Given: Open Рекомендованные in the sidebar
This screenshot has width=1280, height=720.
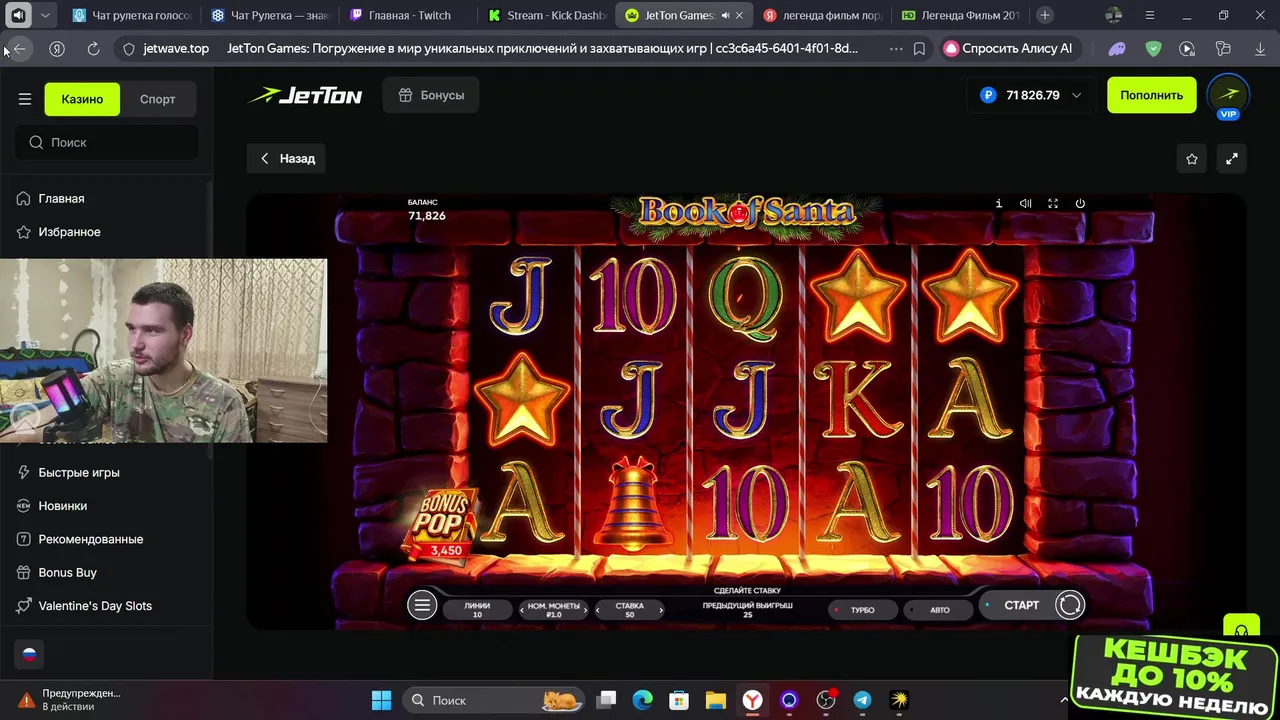Looking at the screenshot, I should pyautogui.click(x=90, y=538).
